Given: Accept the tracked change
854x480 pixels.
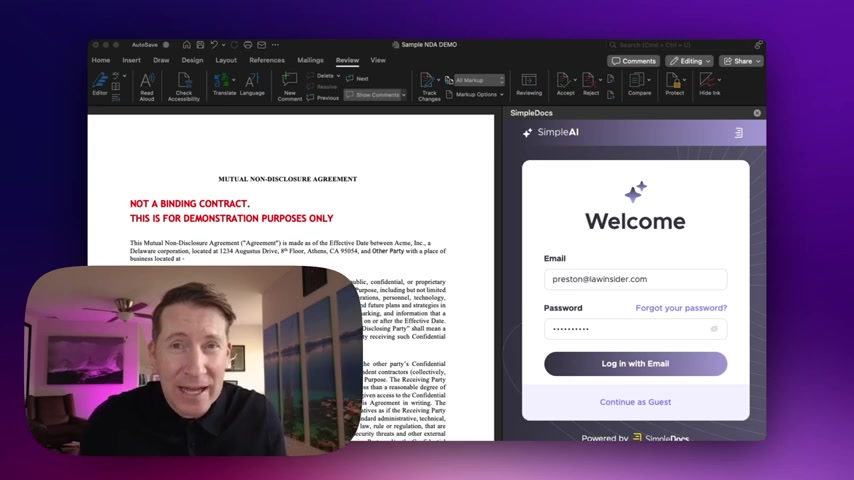Looking at the screenshot, I should pyautogui.click(x=565, y=84).
